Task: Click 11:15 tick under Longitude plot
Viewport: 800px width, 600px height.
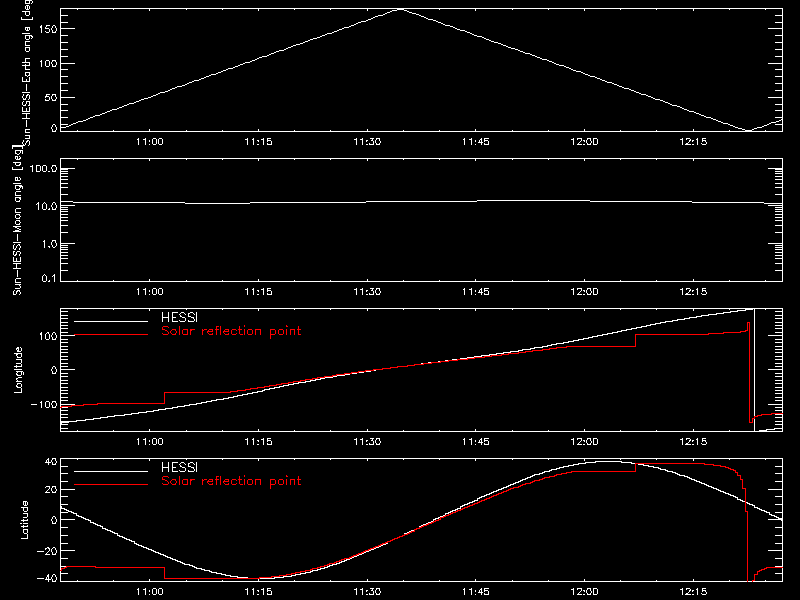Action: [x=258, y=442]
